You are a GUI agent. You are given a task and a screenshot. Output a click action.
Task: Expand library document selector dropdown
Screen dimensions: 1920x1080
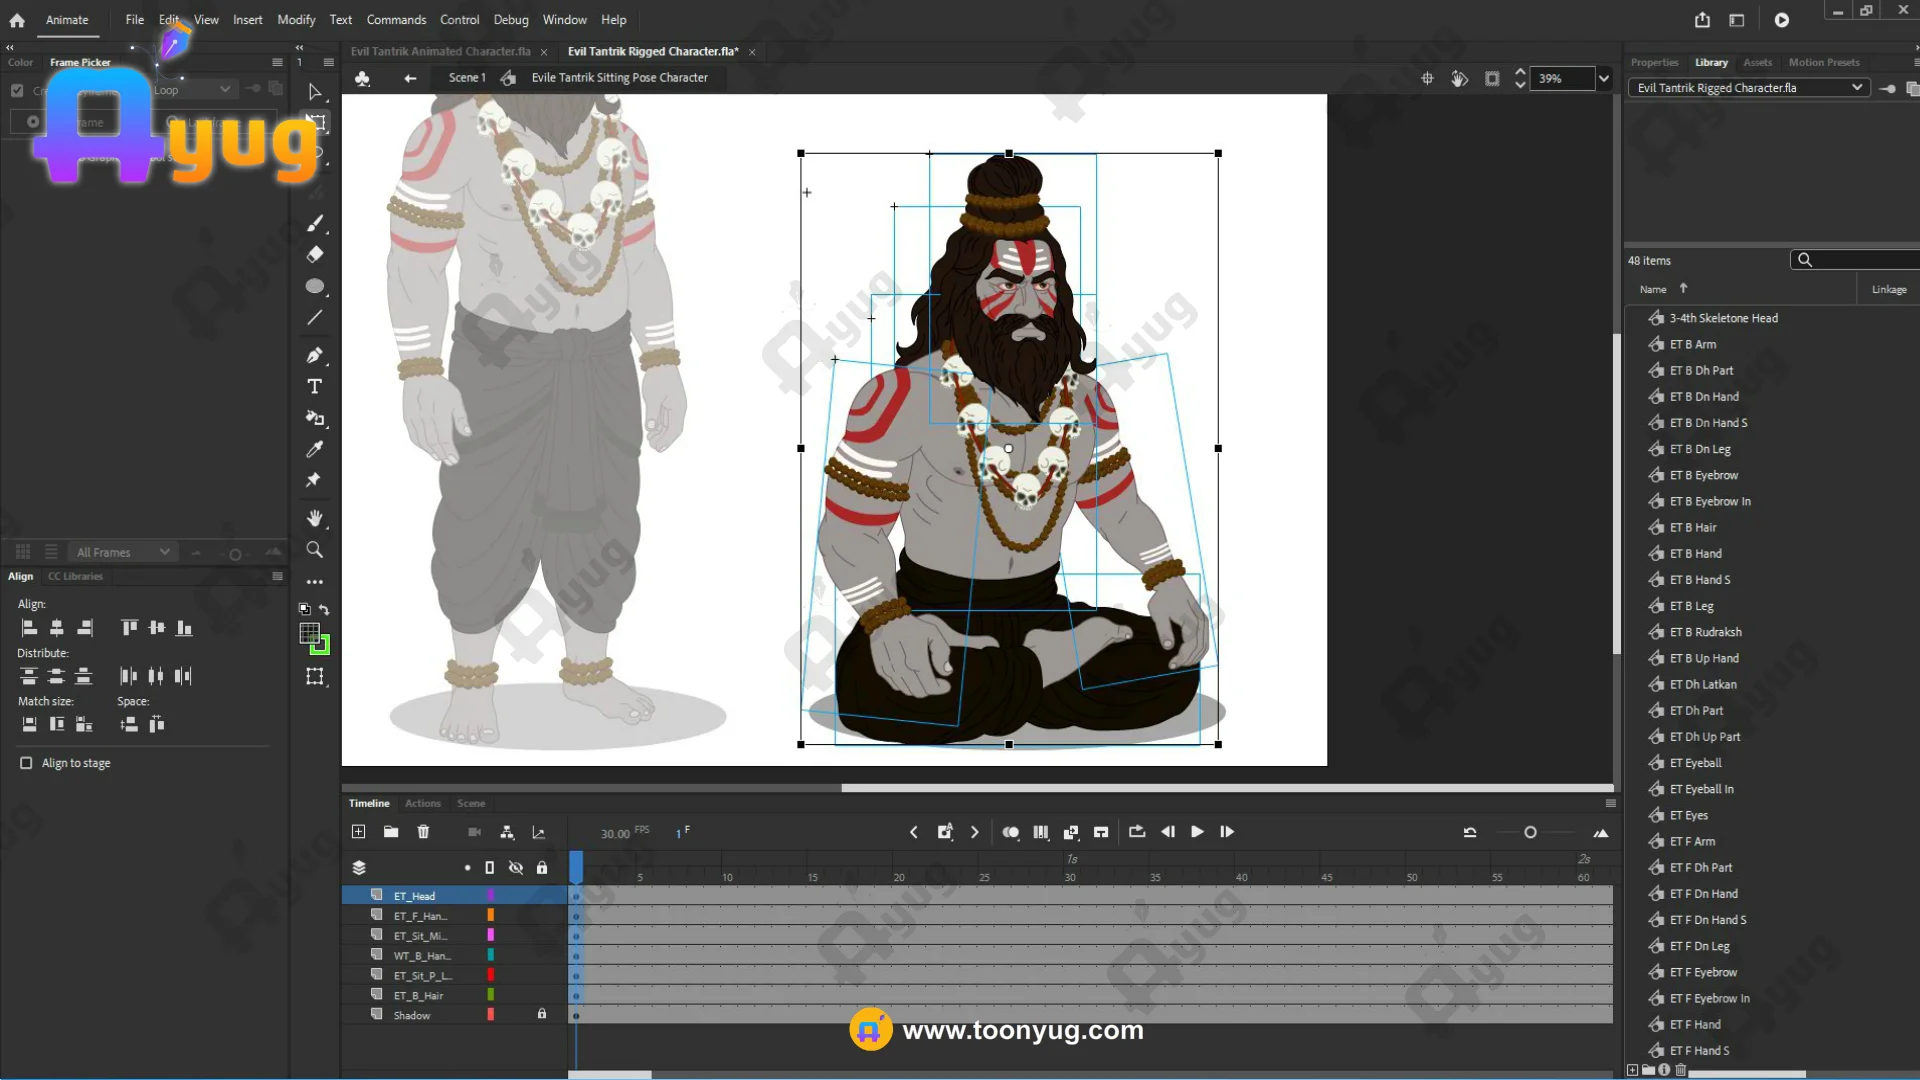(x=1856, y=88)
